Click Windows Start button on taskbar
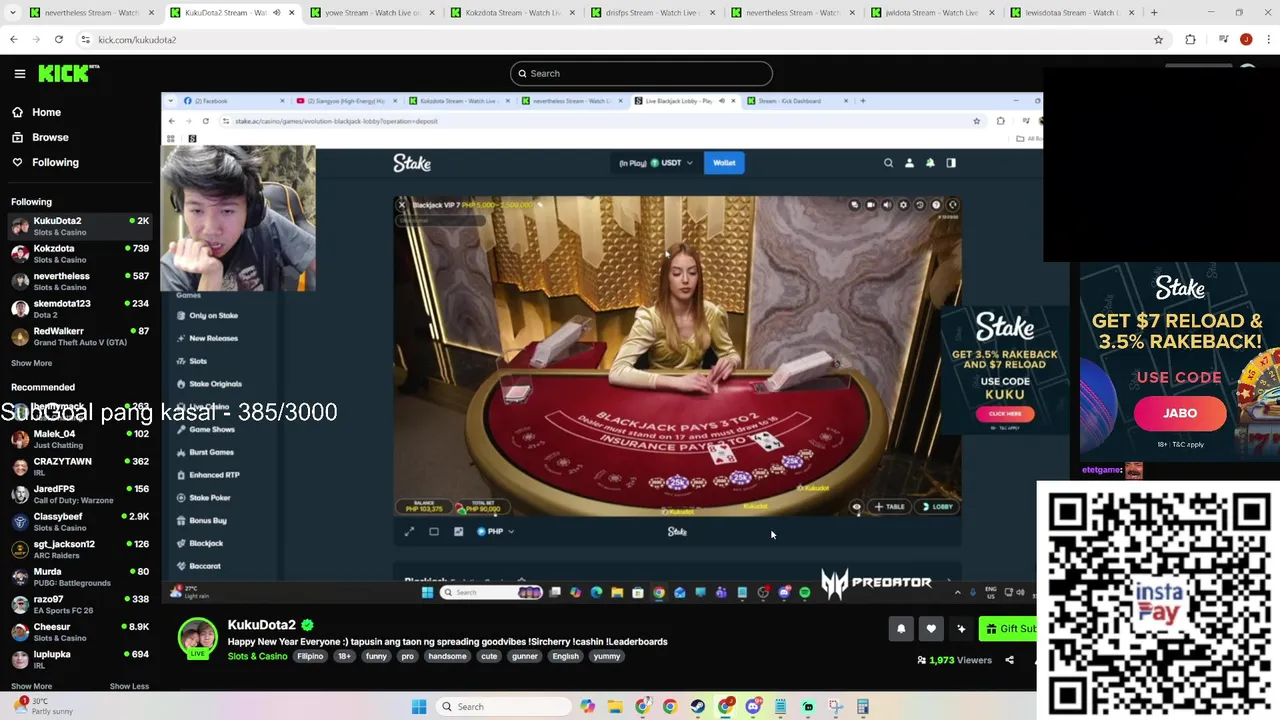 point(419,707)
